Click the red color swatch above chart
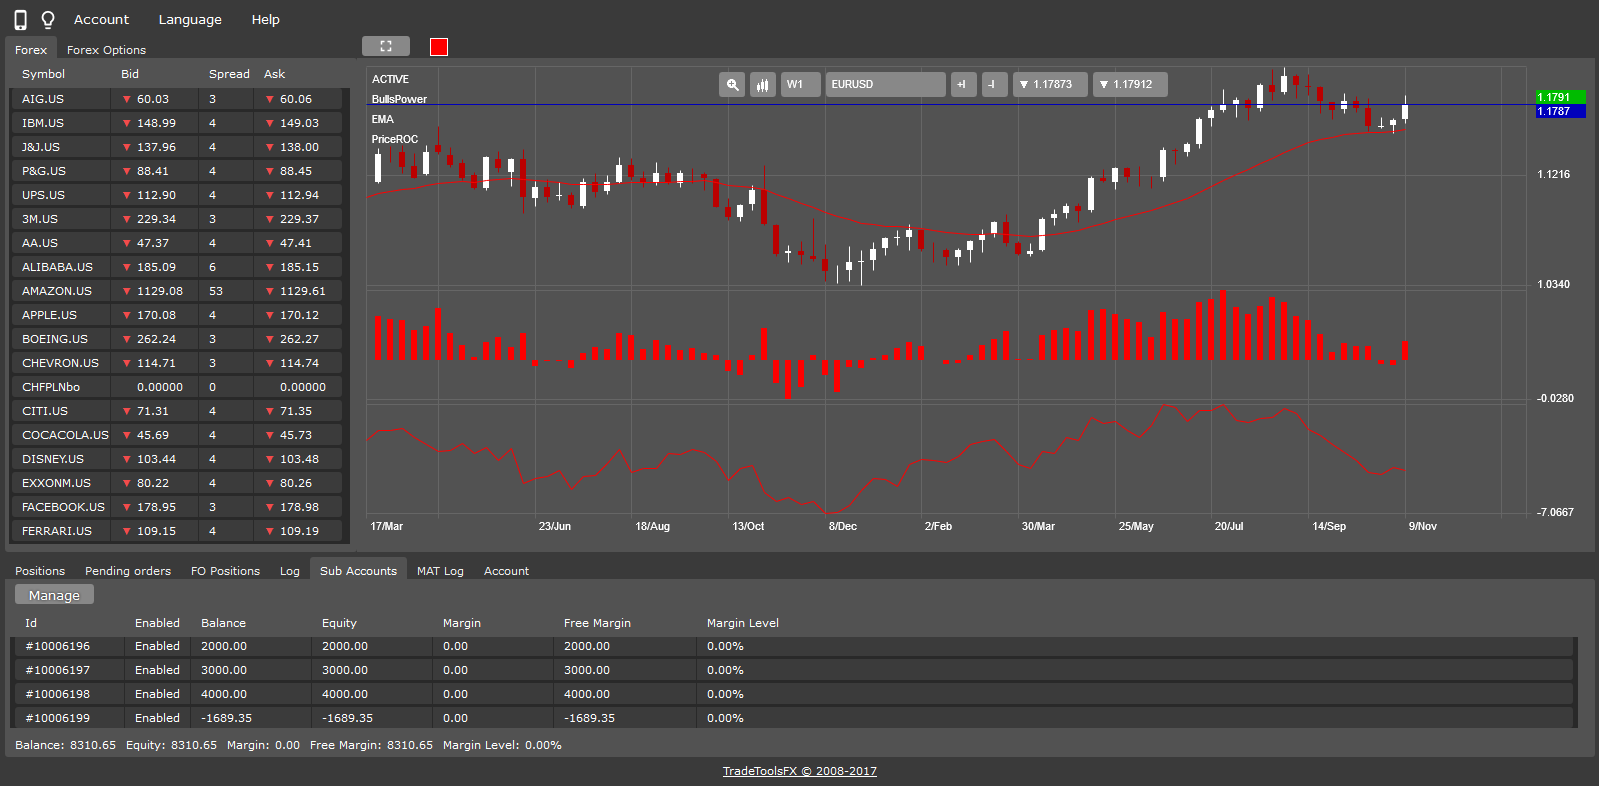 click(x=439, y=47)
